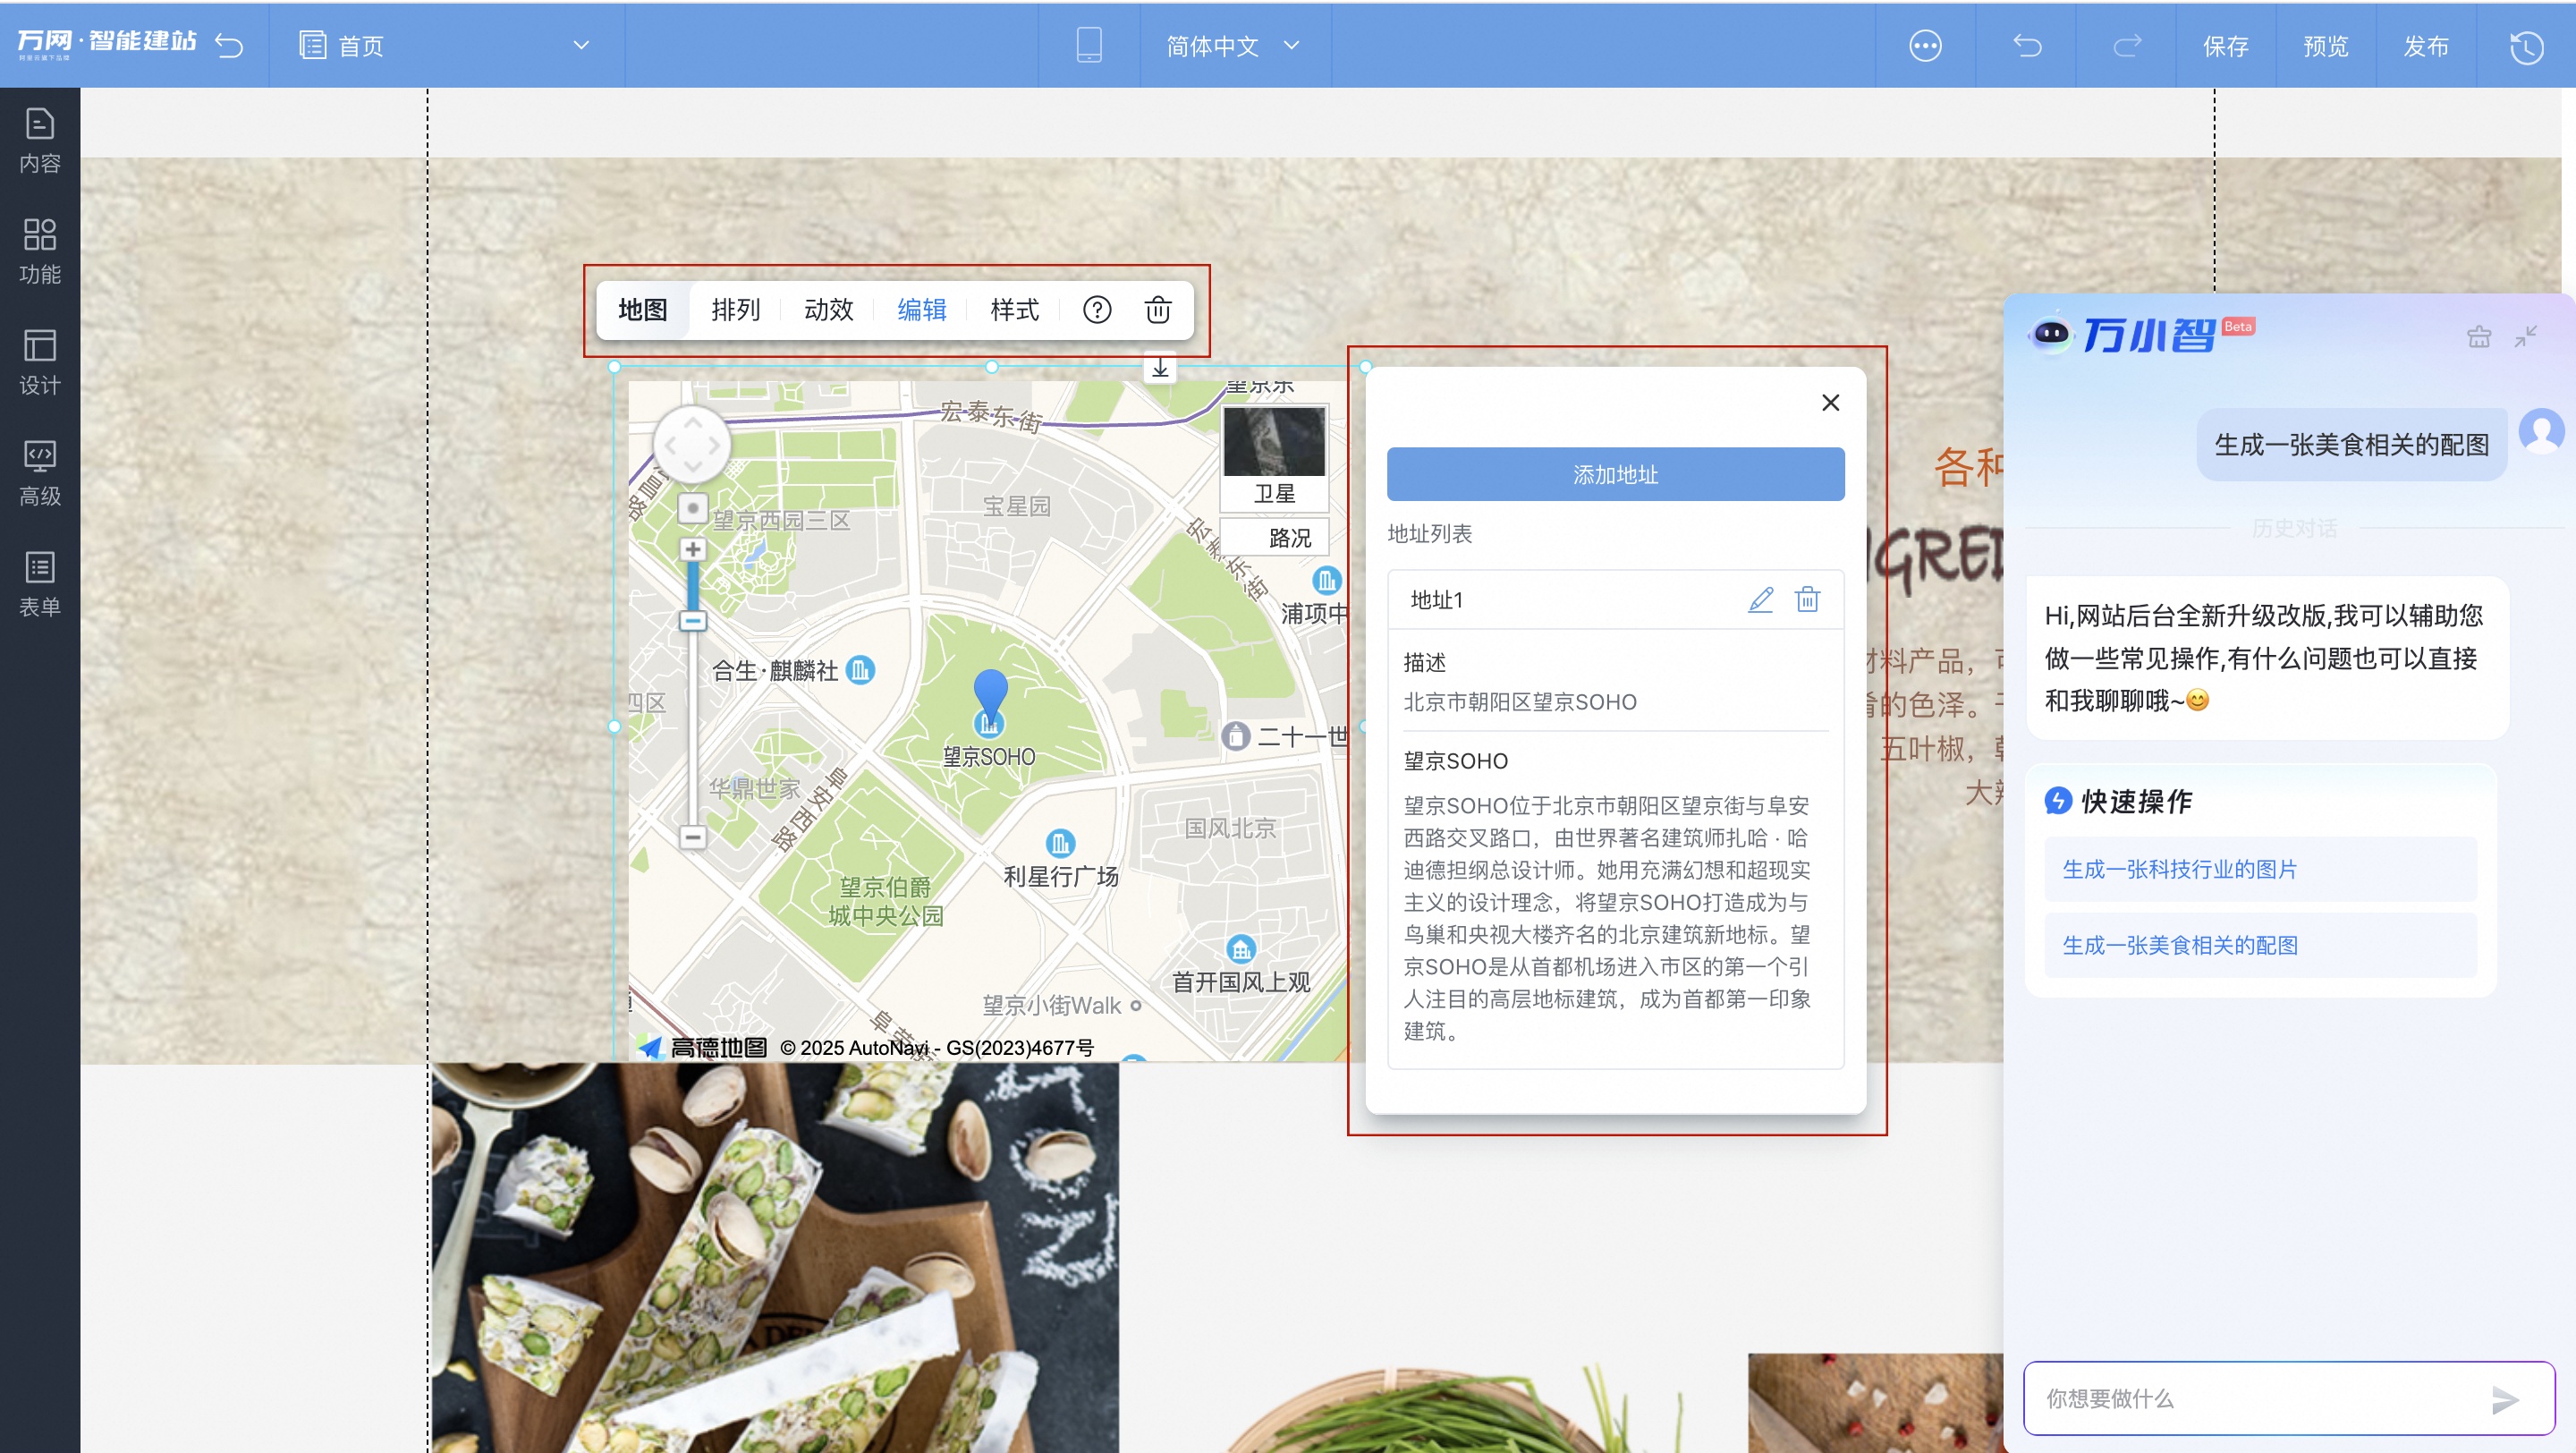Send message with paper plane icon
The image size is (2576, 1453).
click(2504, 1399)
